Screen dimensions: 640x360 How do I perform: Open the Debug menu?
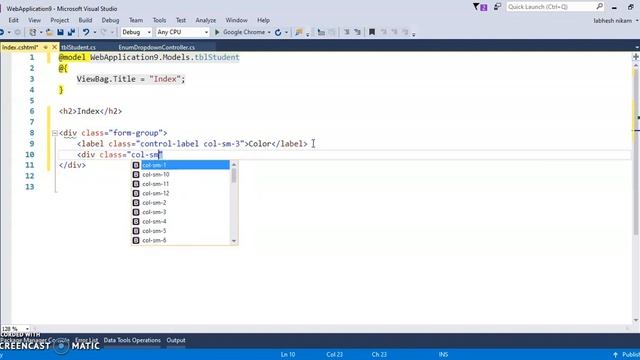110,20
